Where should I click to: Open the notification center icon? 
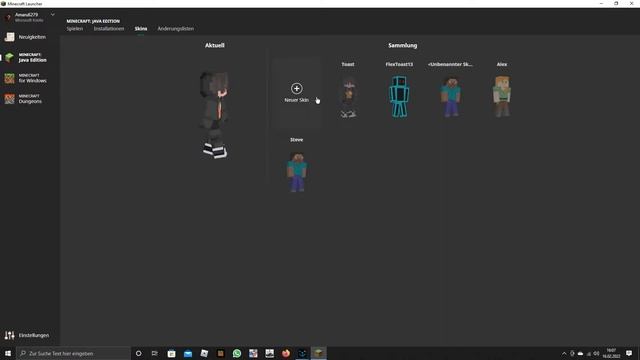point(629,353)
